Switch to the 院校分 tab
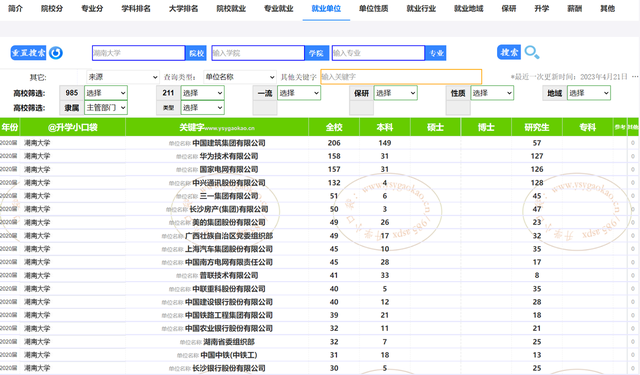Image resolution: width=640 pixels, height=375 pixels. [52, 8]
